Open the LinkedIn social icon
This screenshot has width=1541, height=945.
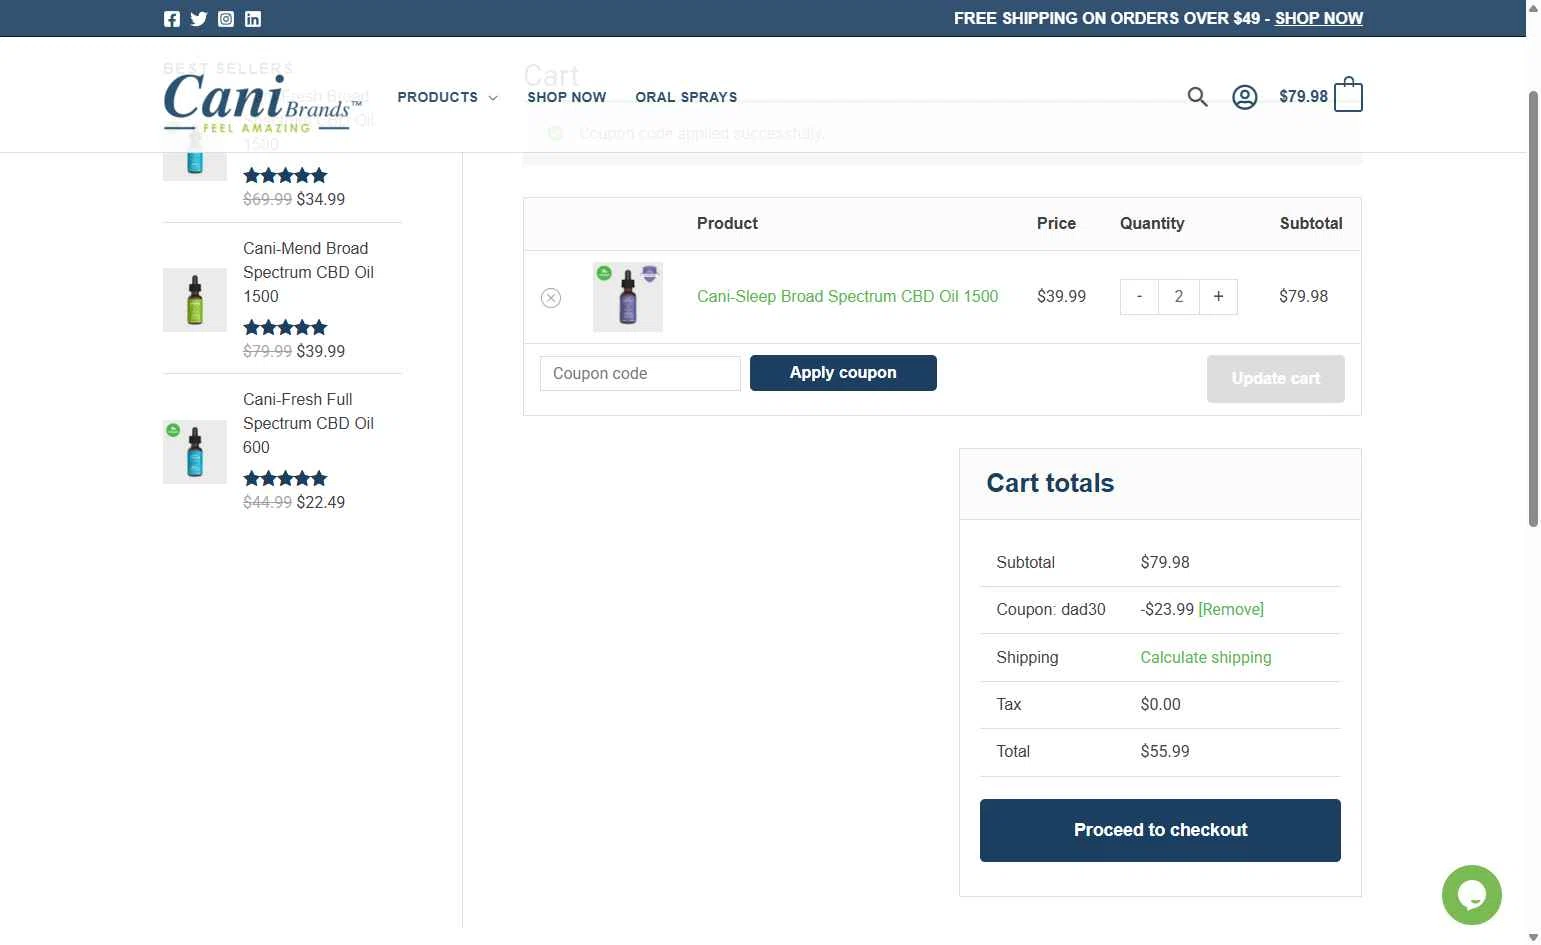click(253, 19)
